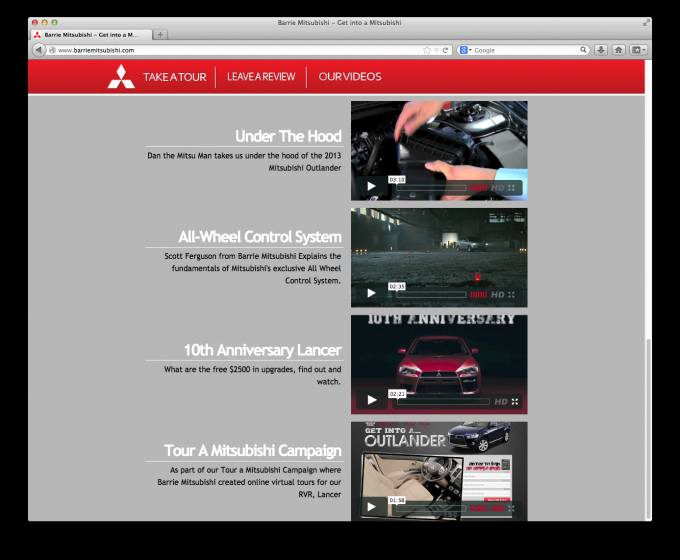This screenshot has width=680, height=560.
Task: Play the Tour A Mitsubishi Campaign video
Action: click(371, 507)
